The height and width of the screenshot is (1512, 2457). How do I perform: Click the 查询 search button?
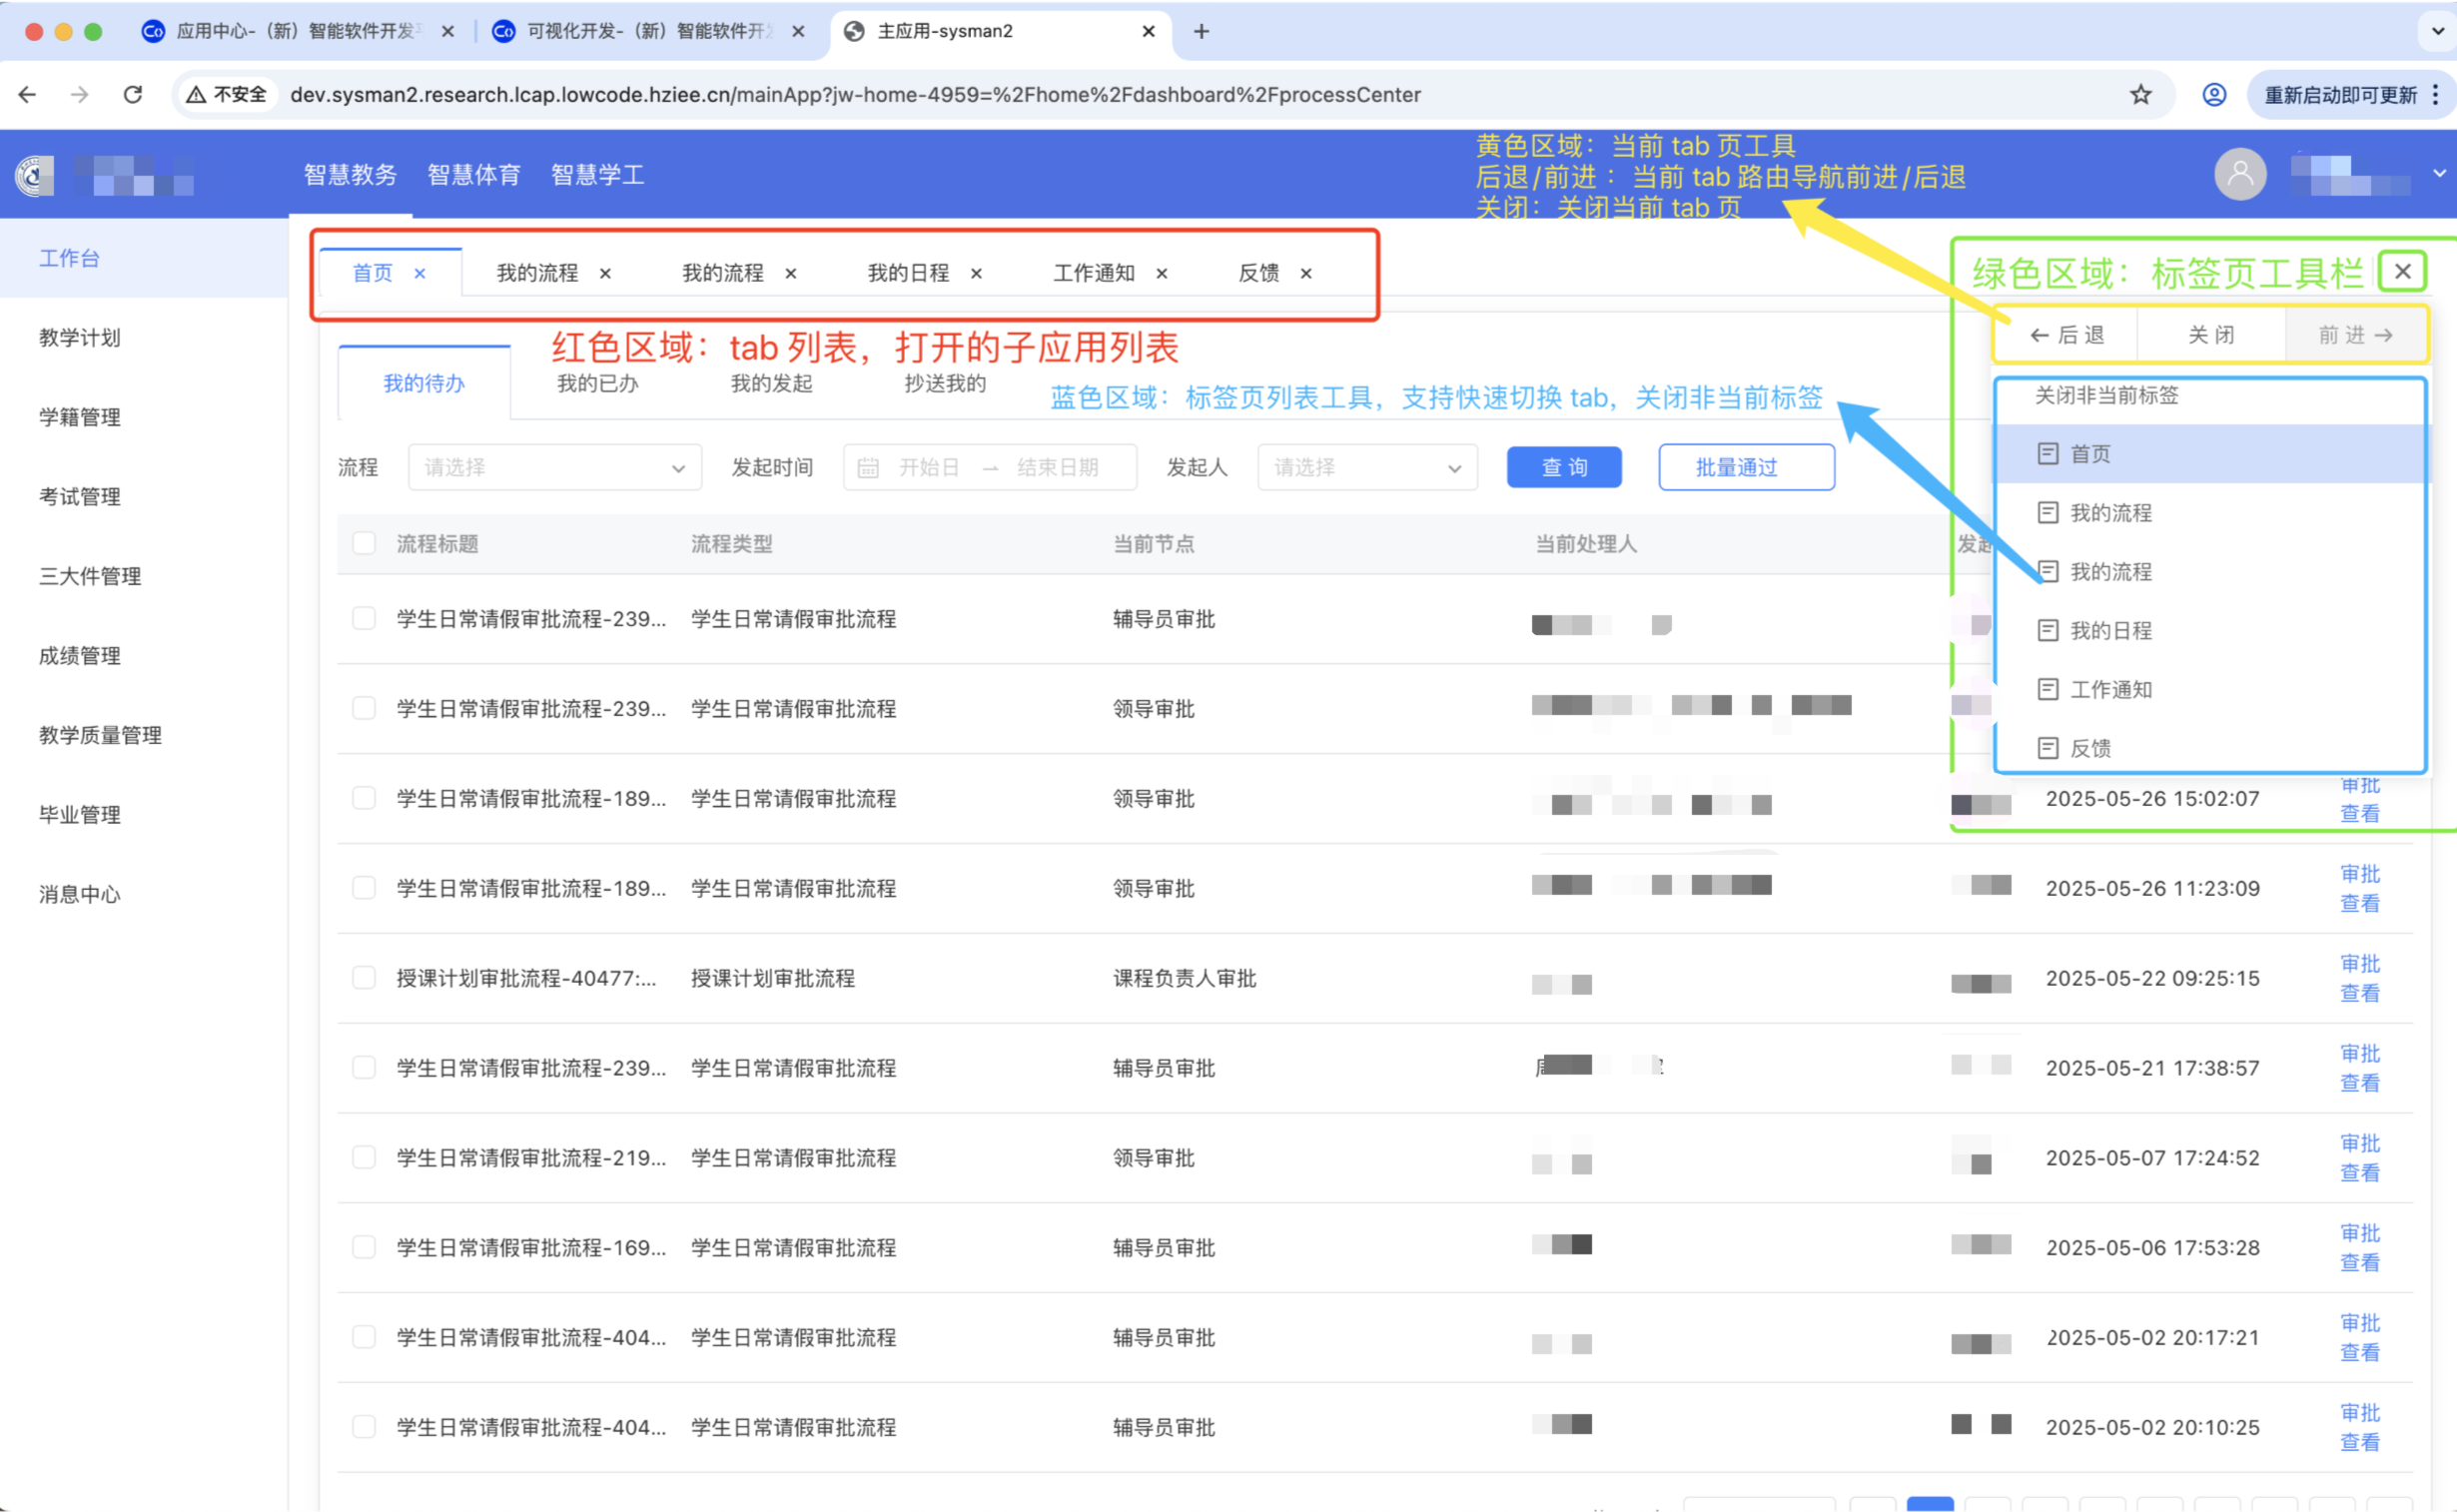coord(1563,467)
